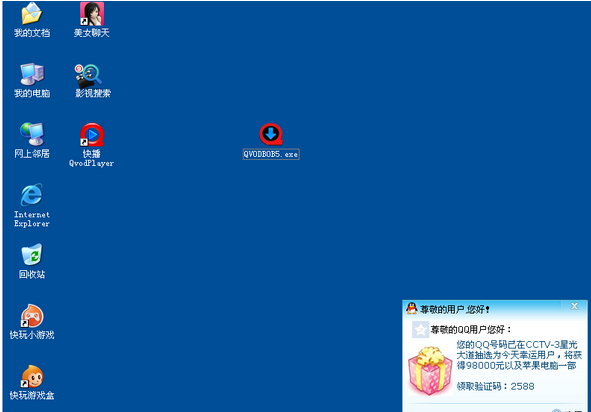Select the 快玩游戏盒 monkey icon
The image size is (591, 412).
[x=32, y=376]
